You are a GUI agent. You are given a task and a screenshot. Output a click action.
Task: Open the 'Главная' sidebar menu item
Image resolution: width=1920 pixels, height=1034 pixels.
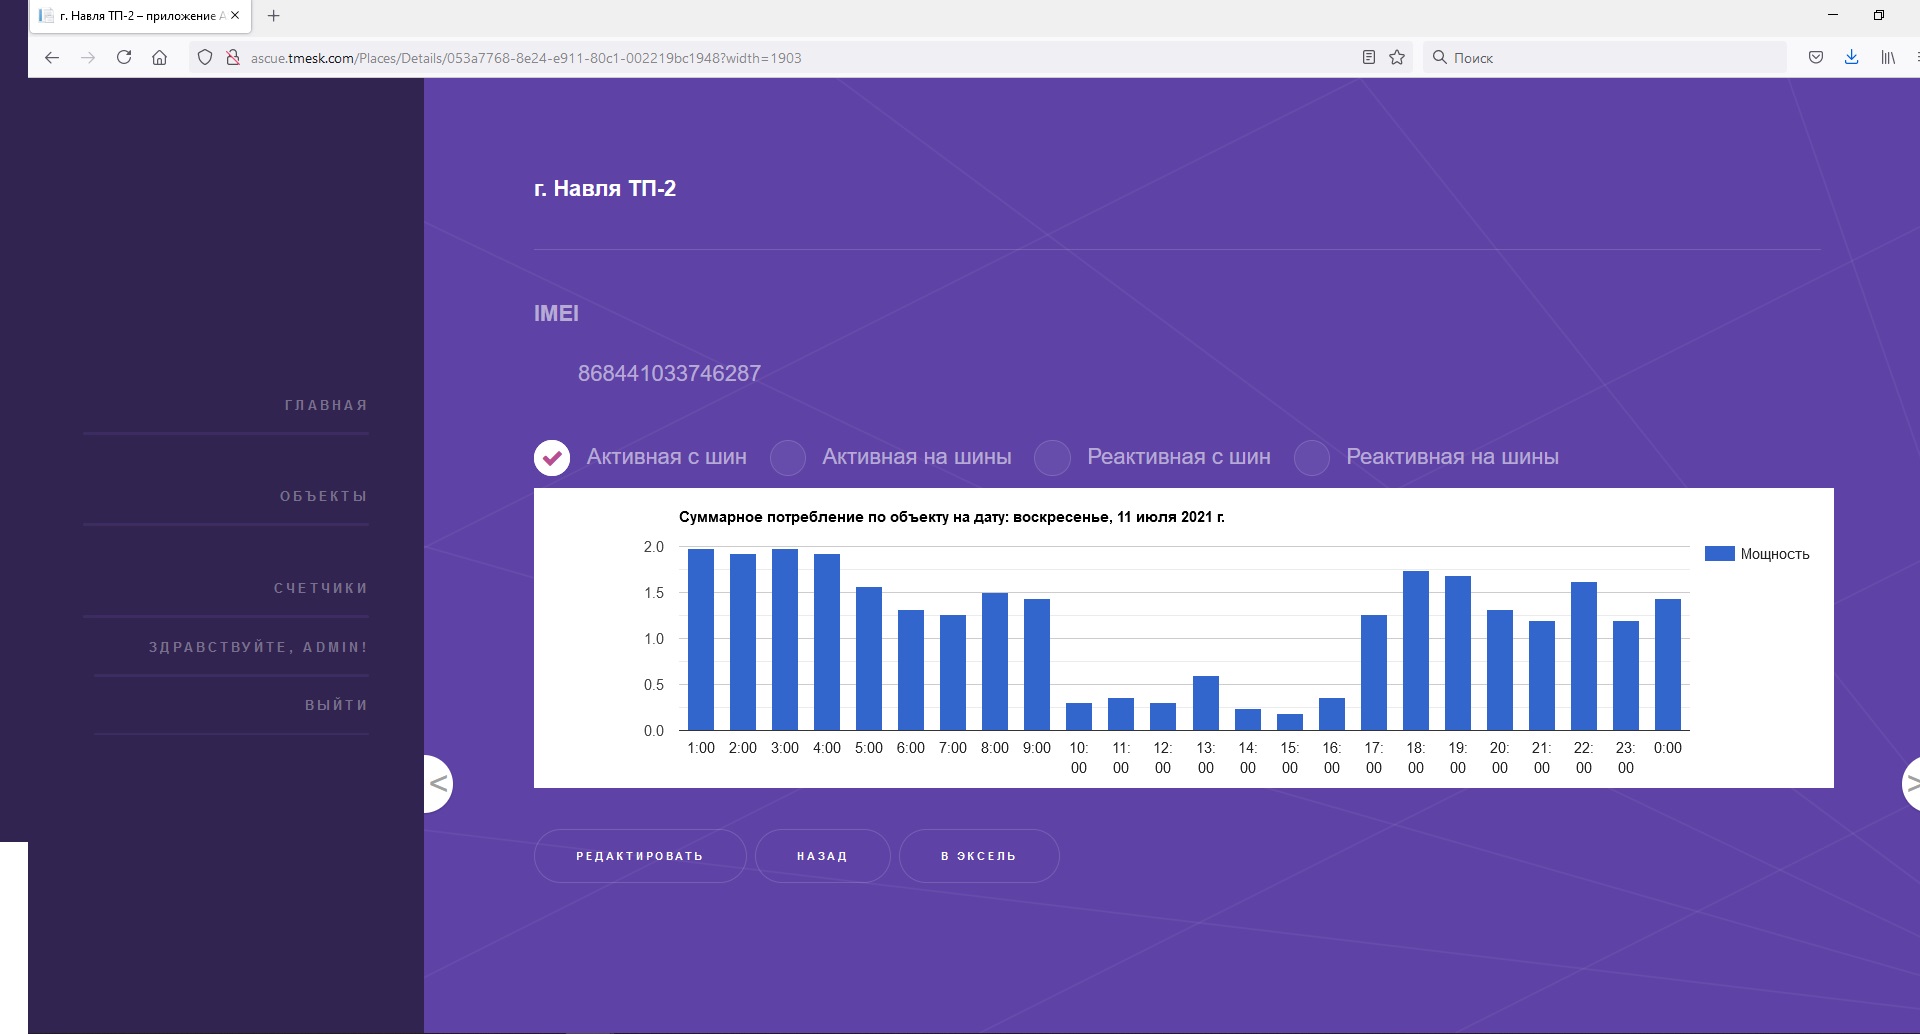[x=326, y=405]
